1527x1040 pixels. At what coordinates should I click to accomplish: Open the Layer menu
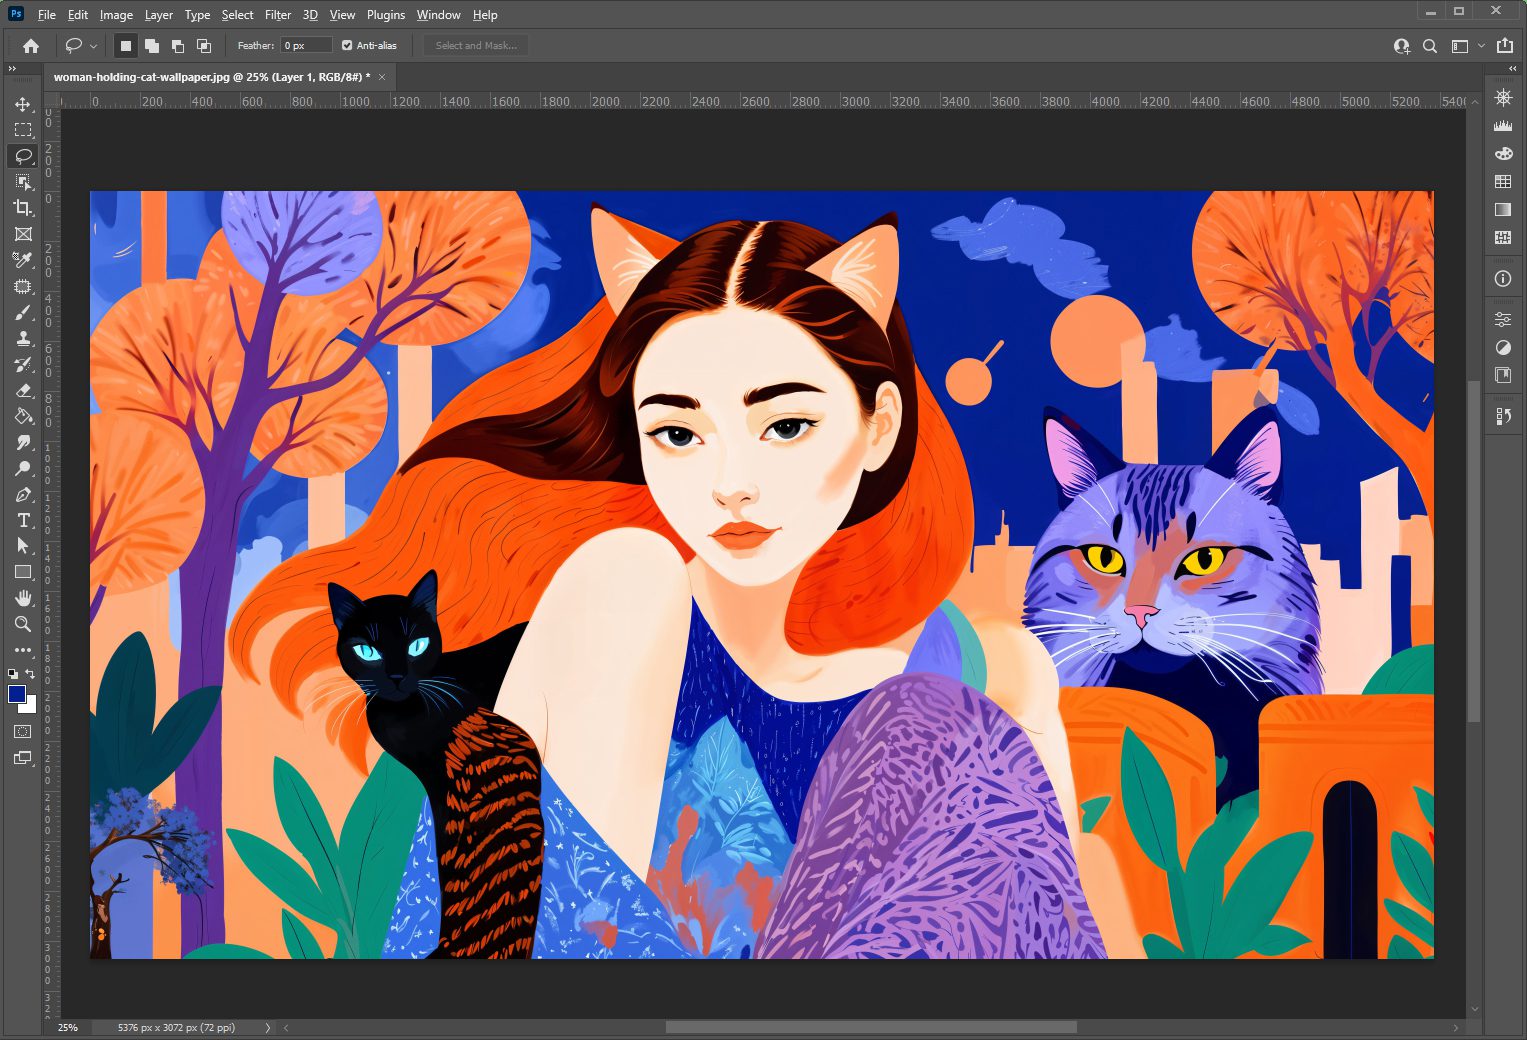(158, 15)
